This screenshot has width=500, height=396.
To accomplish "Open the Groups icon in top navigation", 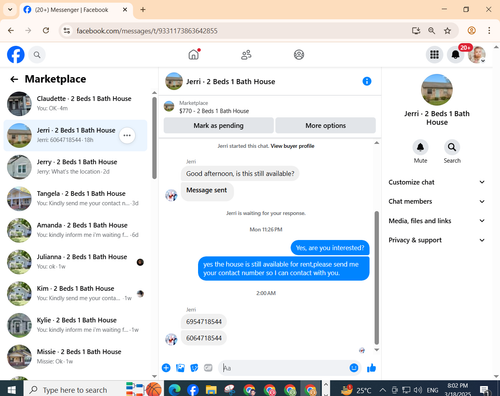I will pyautogui.click(x=299, y=55).
